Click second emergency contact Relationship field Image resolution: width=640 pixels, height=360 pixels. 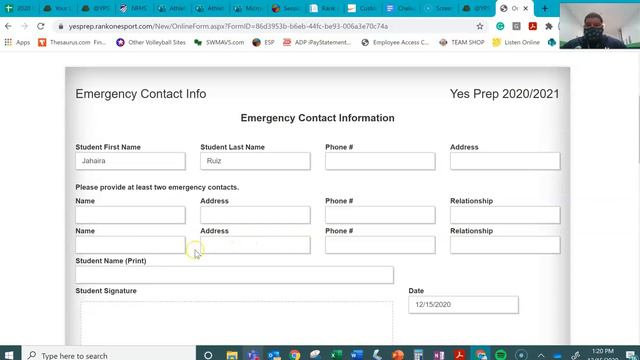tap(505, 245)
